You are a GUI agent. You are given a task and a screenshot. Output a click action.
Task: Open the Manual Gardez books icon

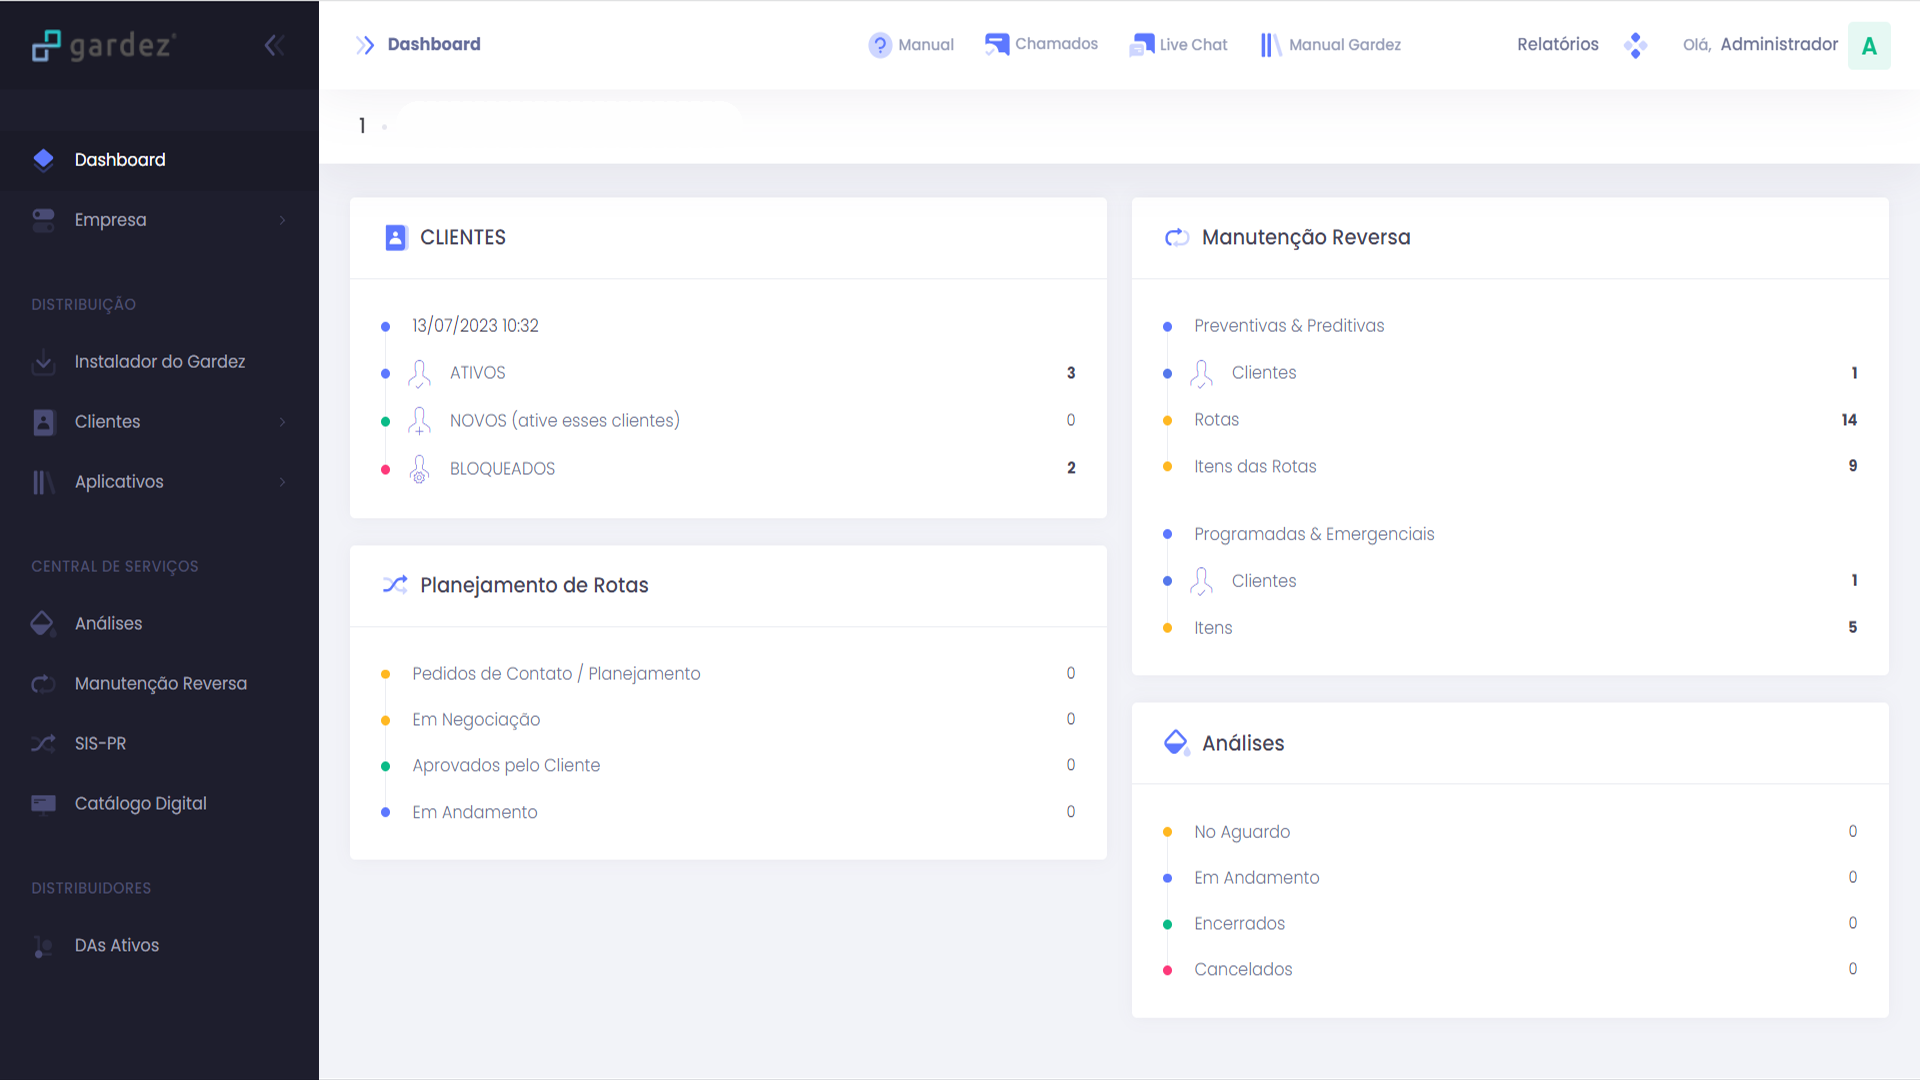[x=1270, y=45]
